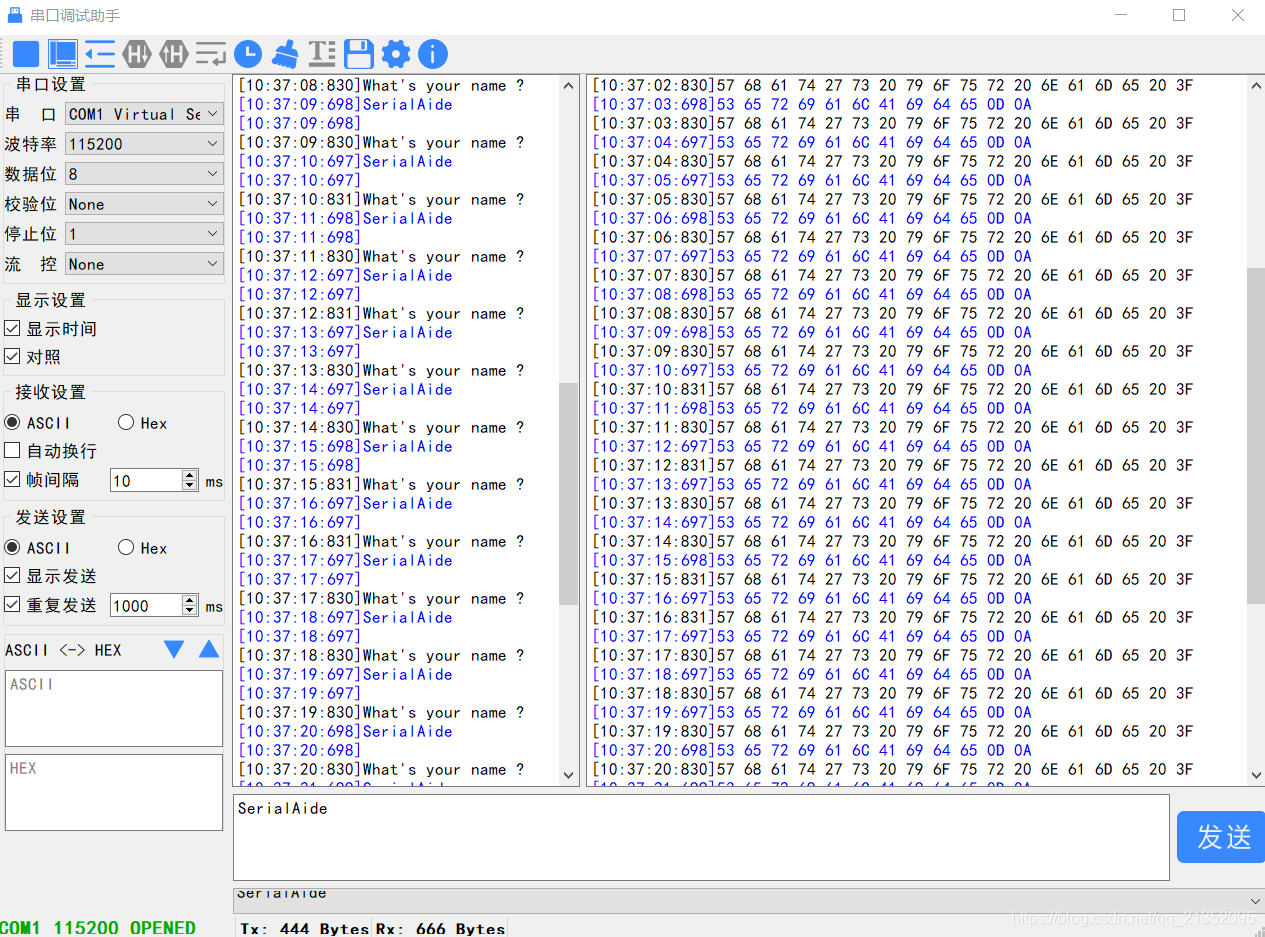The width and height of the screenshot is (1265, 937).
Task: Click the clock timestamp icon
Action: coord(248,54)
